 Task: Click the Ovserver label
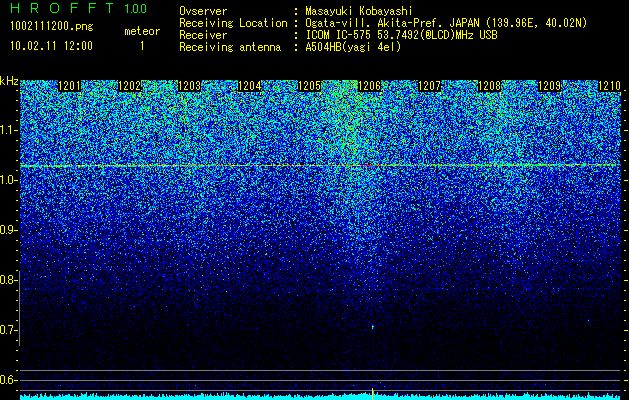(x=203, y=11)
